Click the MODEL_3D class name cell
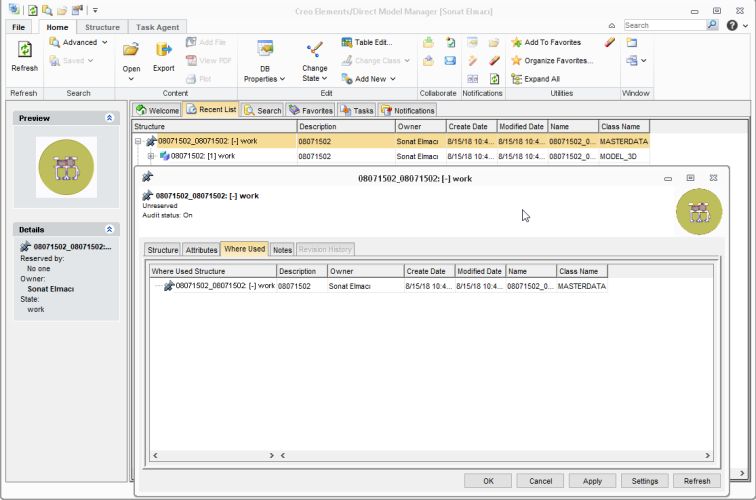 tap(624, 156)
